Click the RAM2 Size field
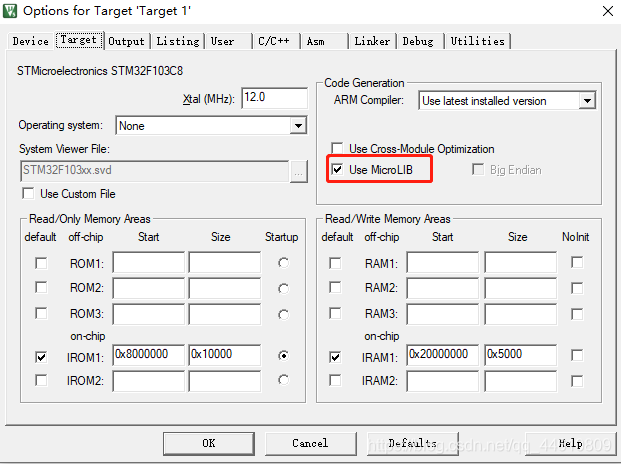The width and height of the screenshot is (621, 464). click(520, 288)
